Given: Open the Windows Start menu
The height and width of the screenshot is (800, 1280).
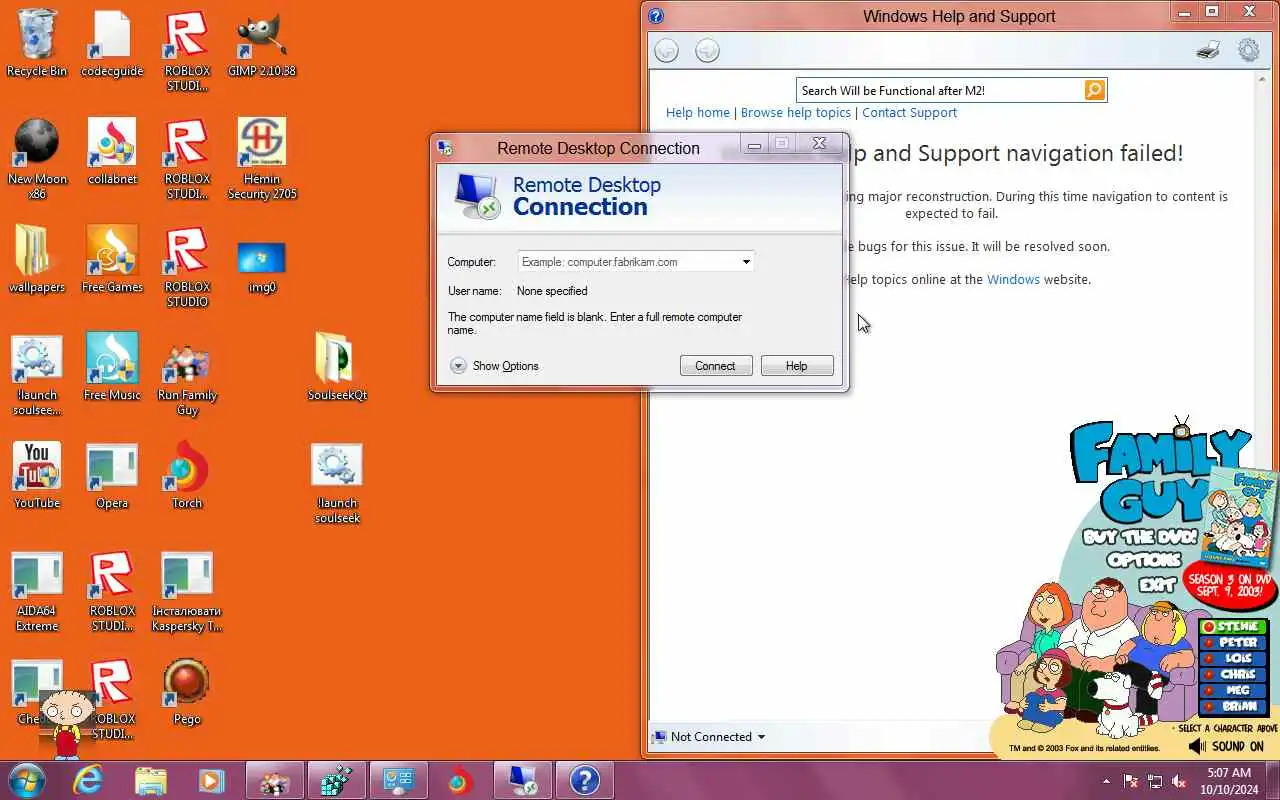Looking at the screenshot, I should click(27, 780).
